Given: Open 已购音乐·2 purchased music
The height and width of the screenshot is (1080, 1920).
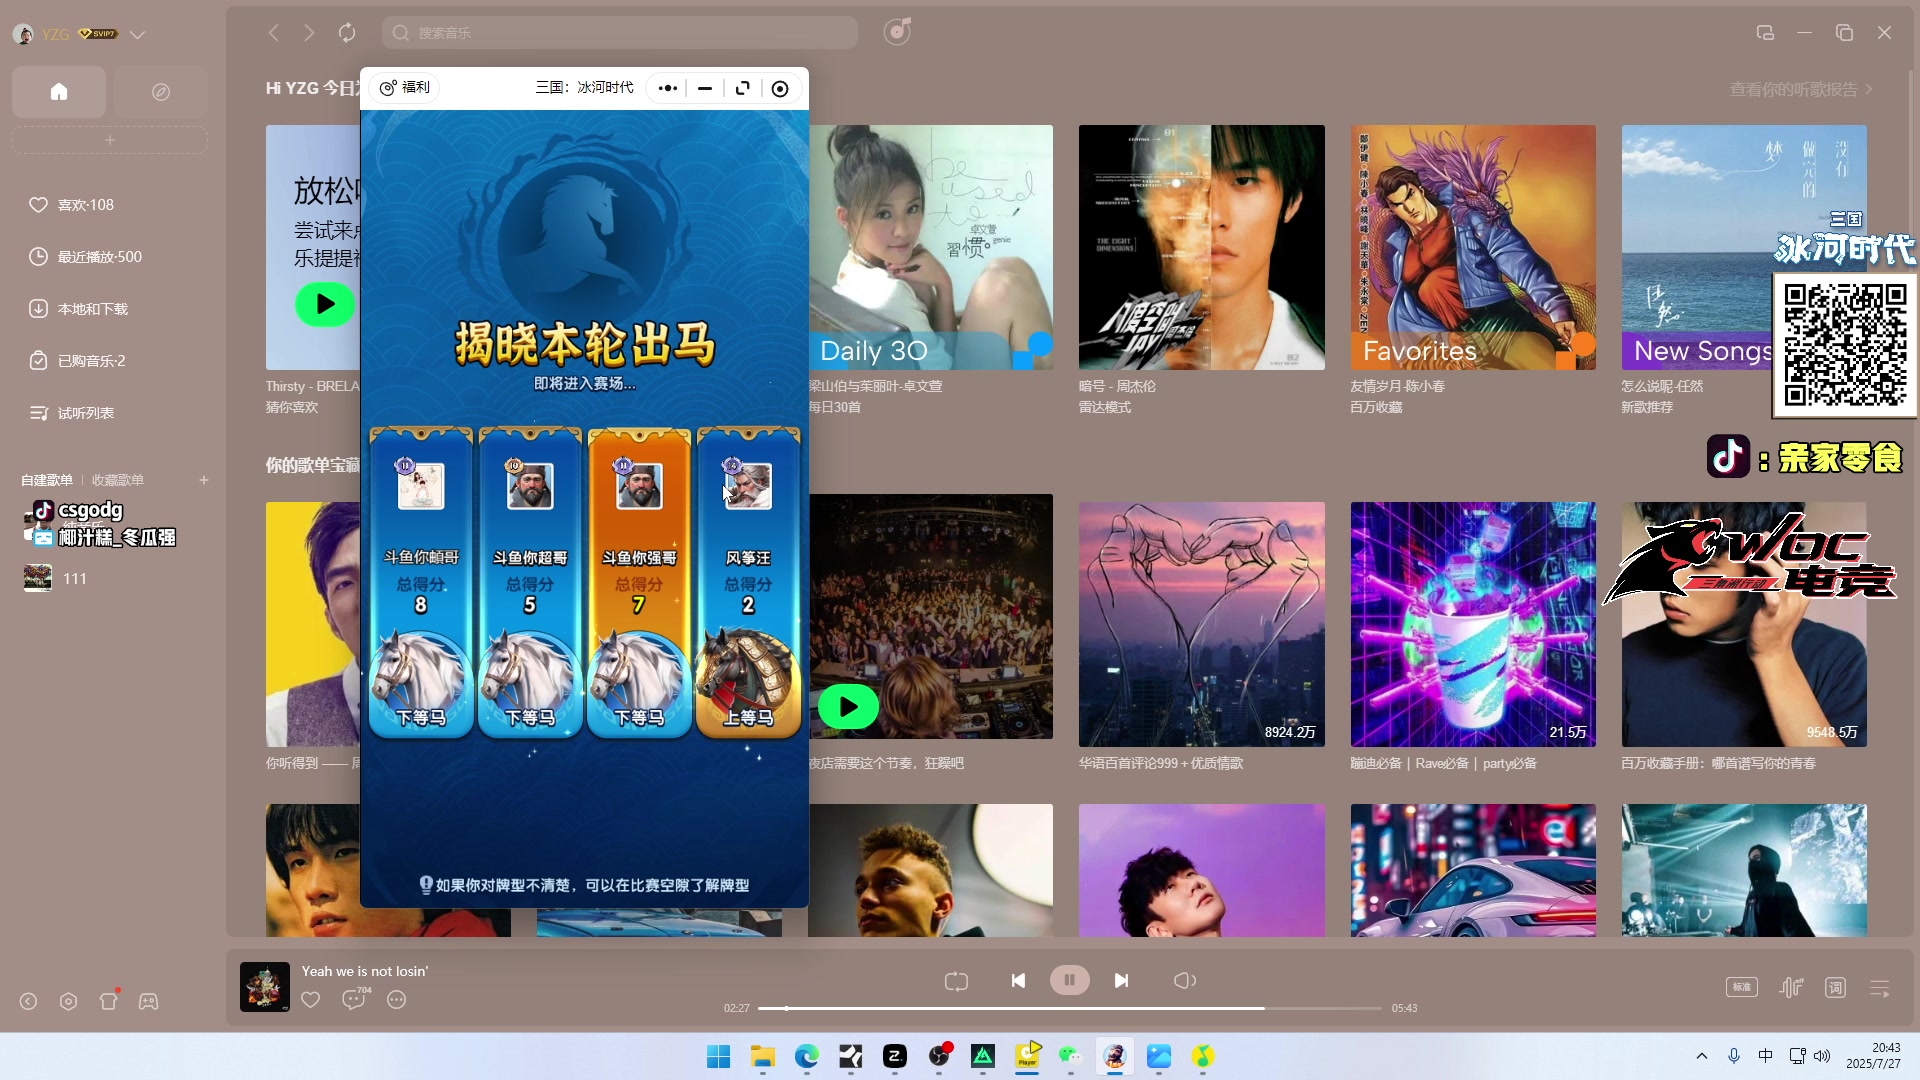Looking at the screenshot, I should coord(77,361).
